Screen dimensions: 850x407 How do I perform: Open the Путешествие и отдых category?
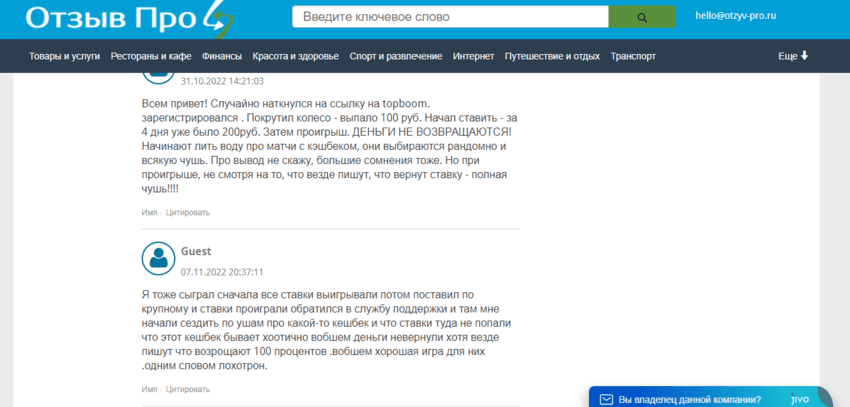[x=552, y=56]
